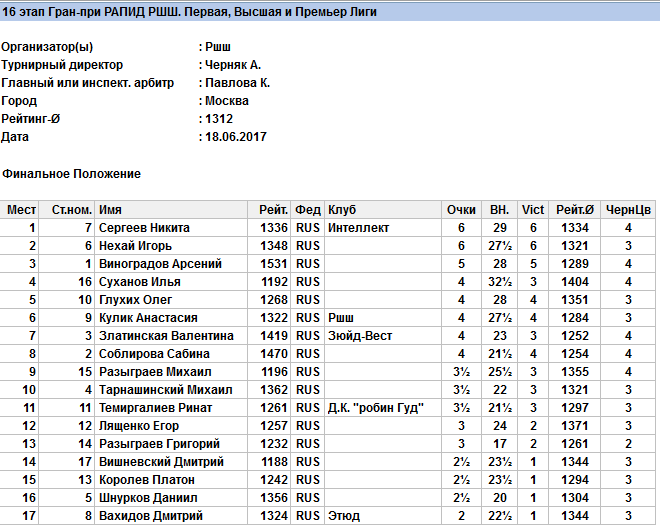Select the 'Фед' column header
660x526 pixels.
pos(308,210)
